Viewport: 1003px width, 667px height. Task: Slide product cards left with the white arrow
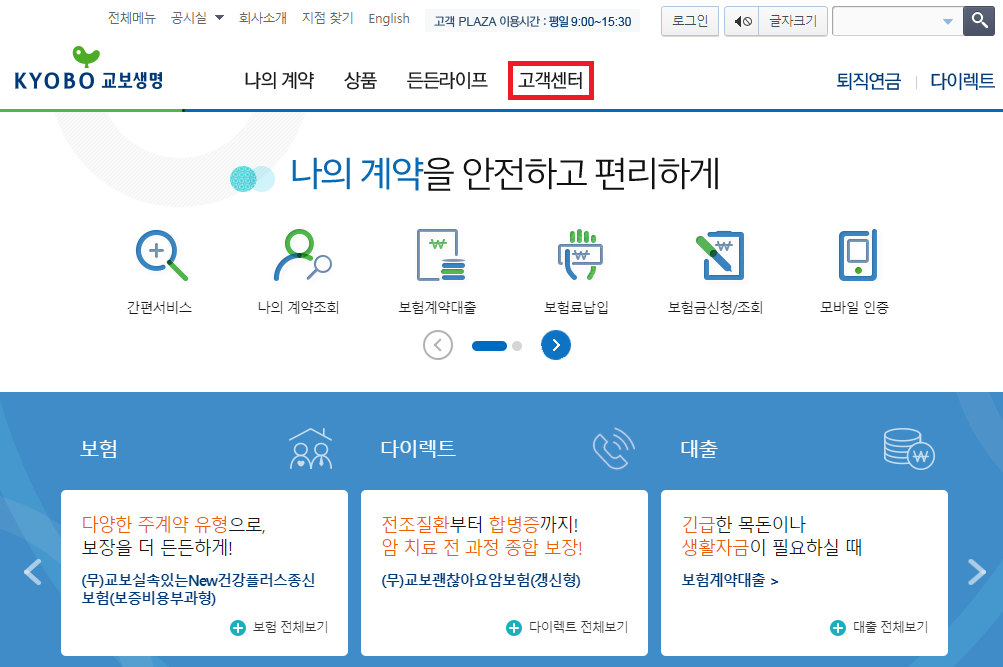coord(33,572)
